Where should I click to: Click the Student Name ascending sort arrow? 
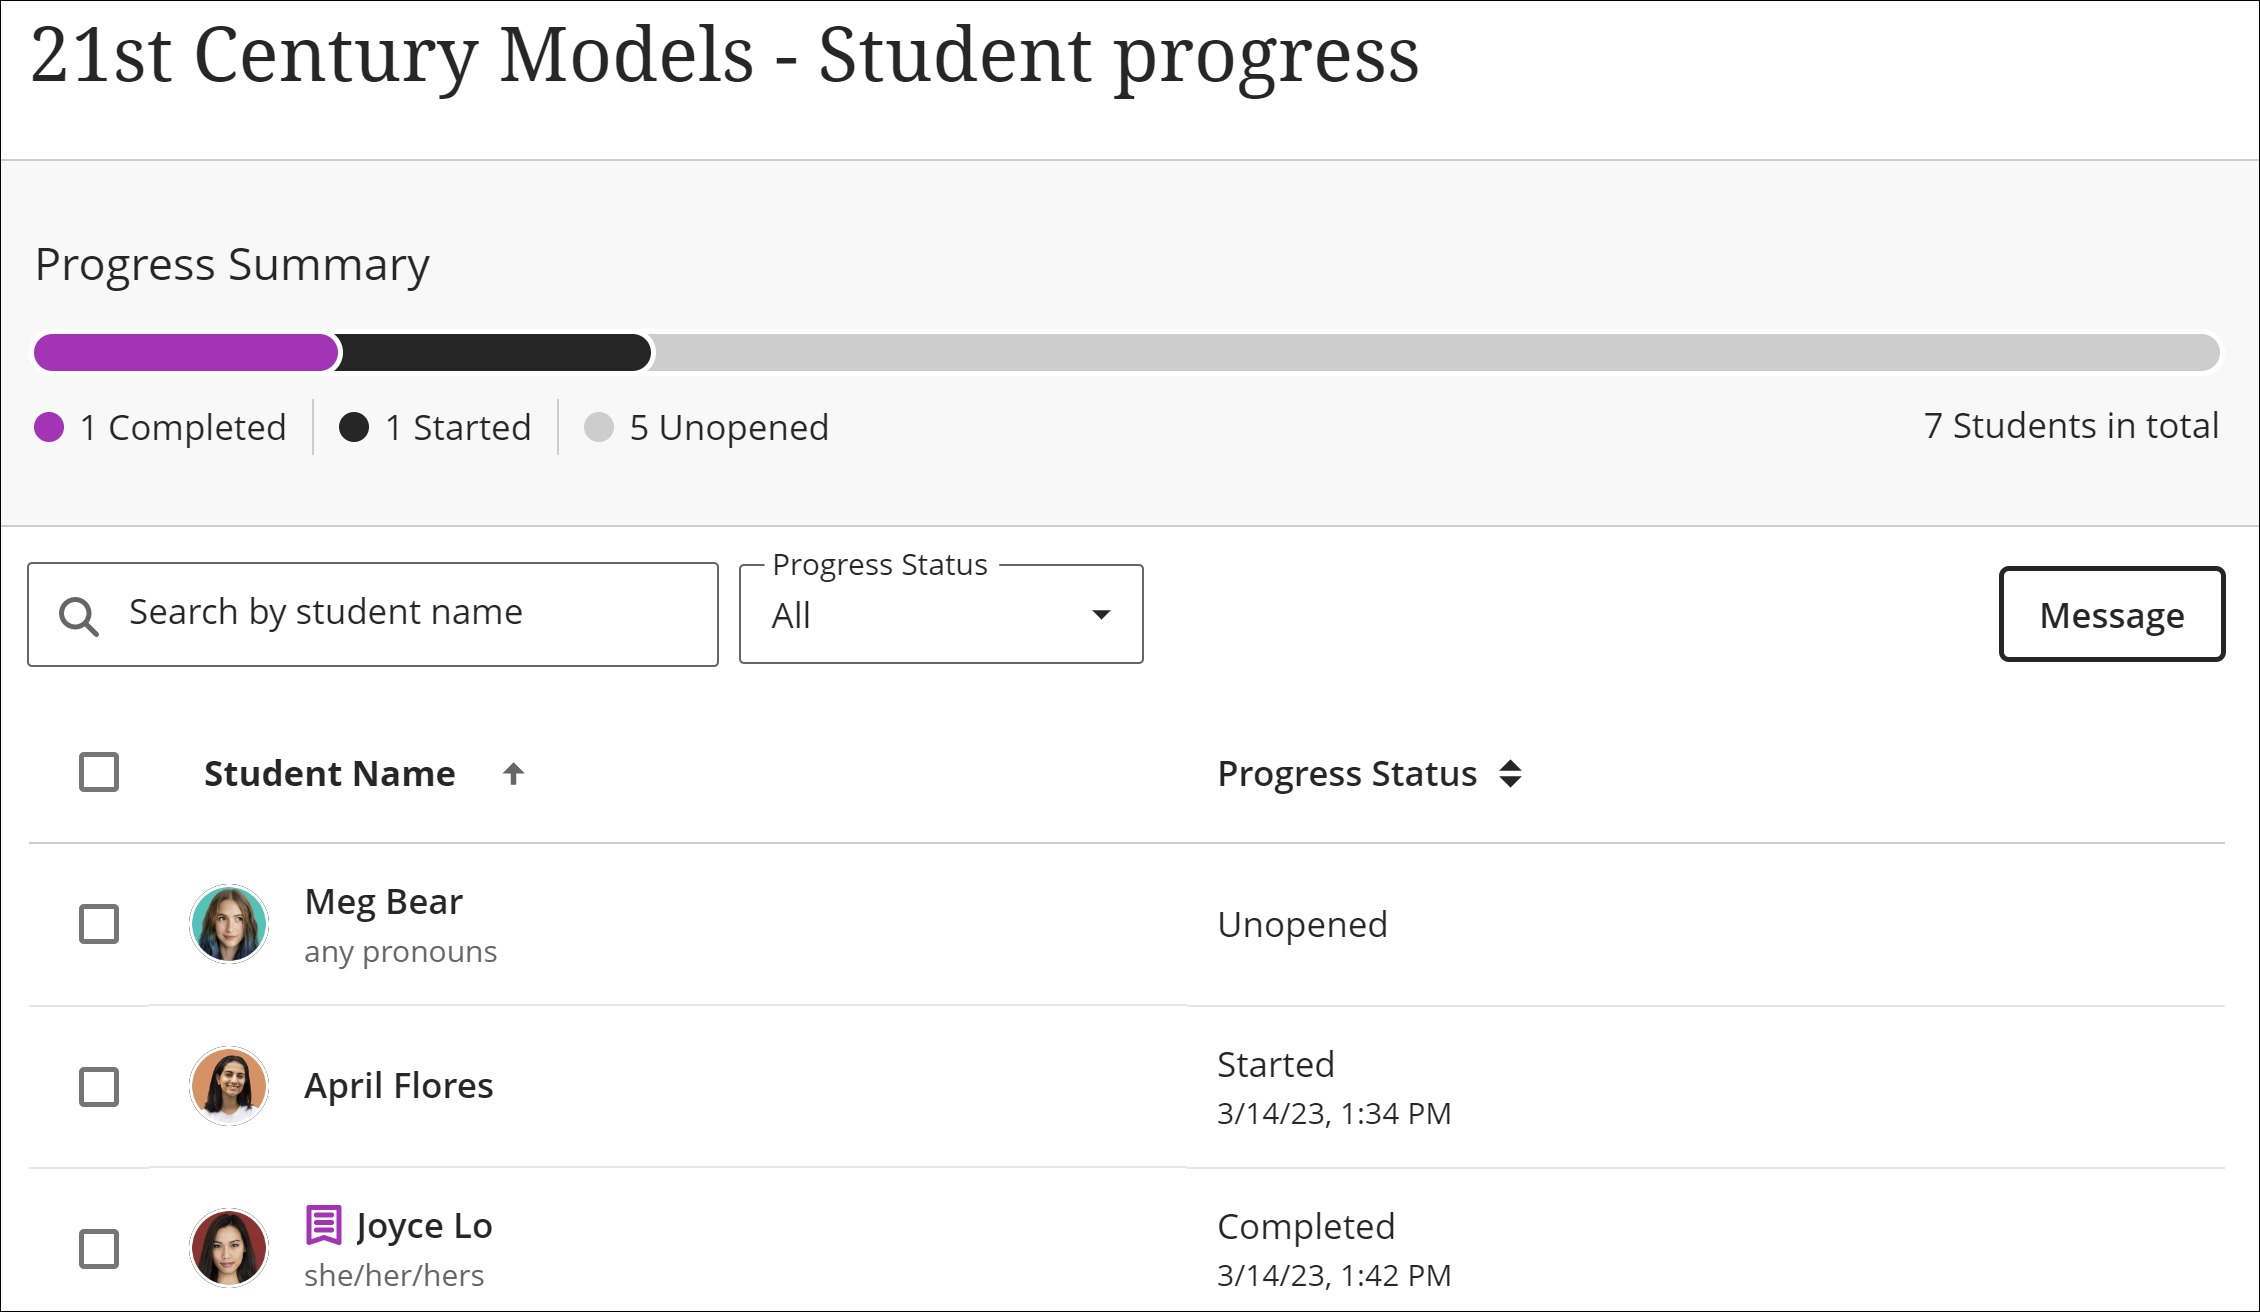pyautogui.click(x=513, y=773)
